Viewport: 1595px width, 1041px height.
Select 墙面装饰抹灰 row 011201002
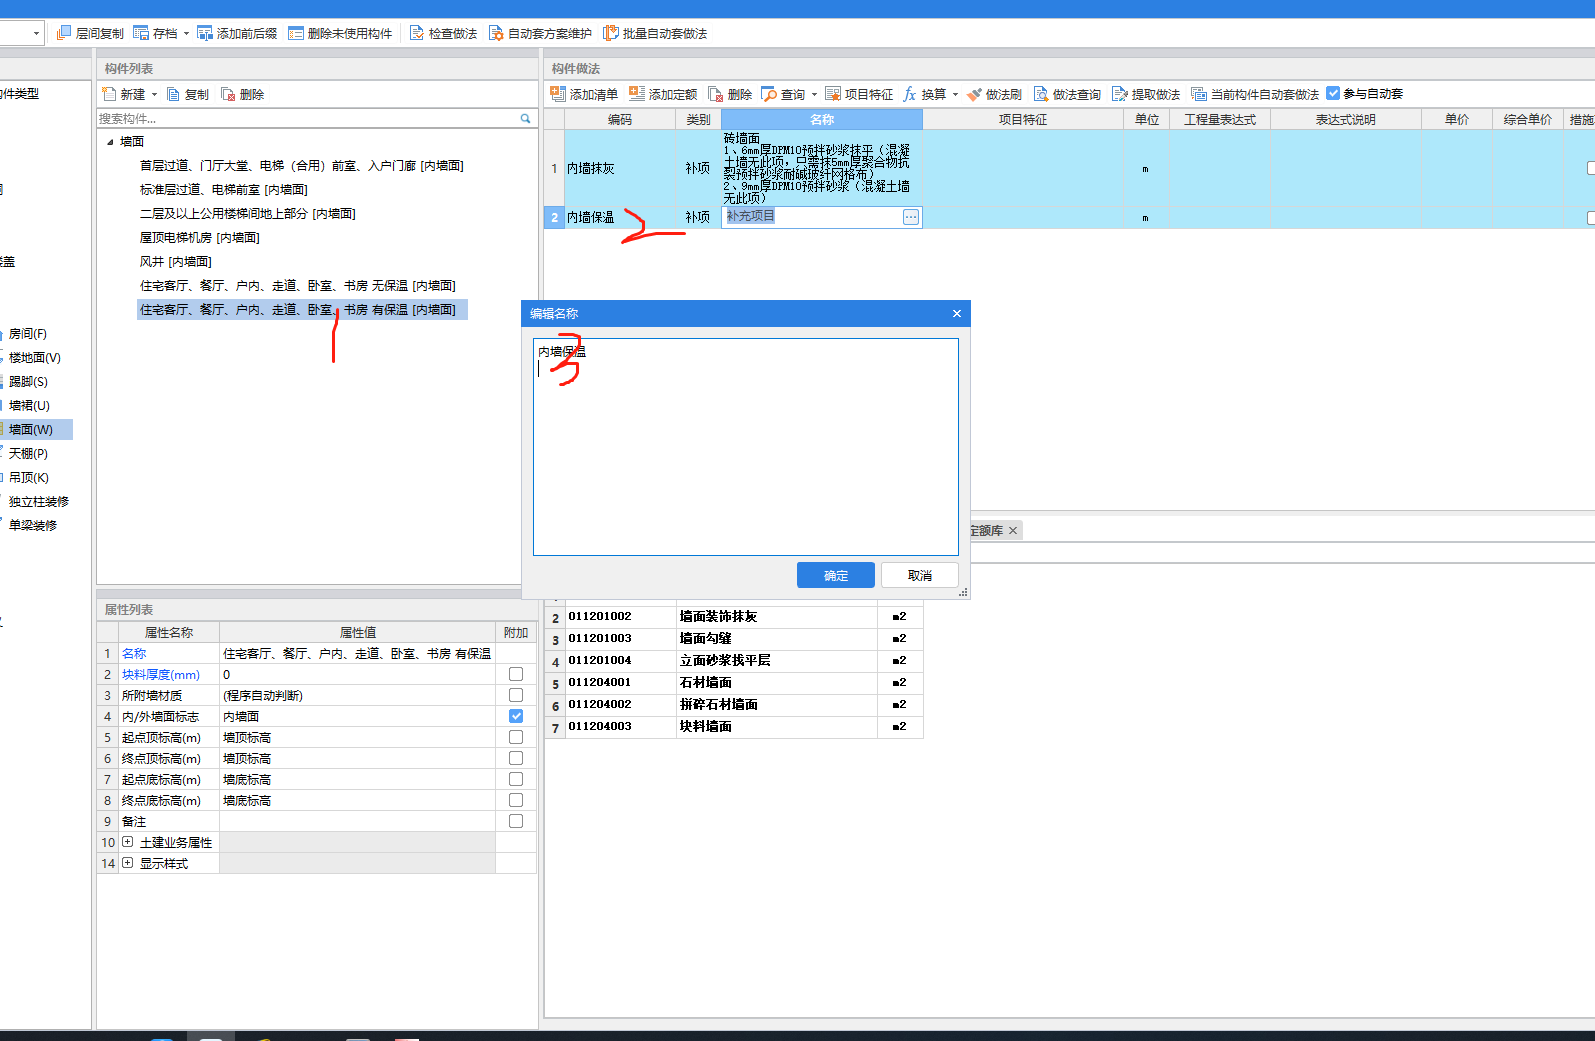[733, 616]
